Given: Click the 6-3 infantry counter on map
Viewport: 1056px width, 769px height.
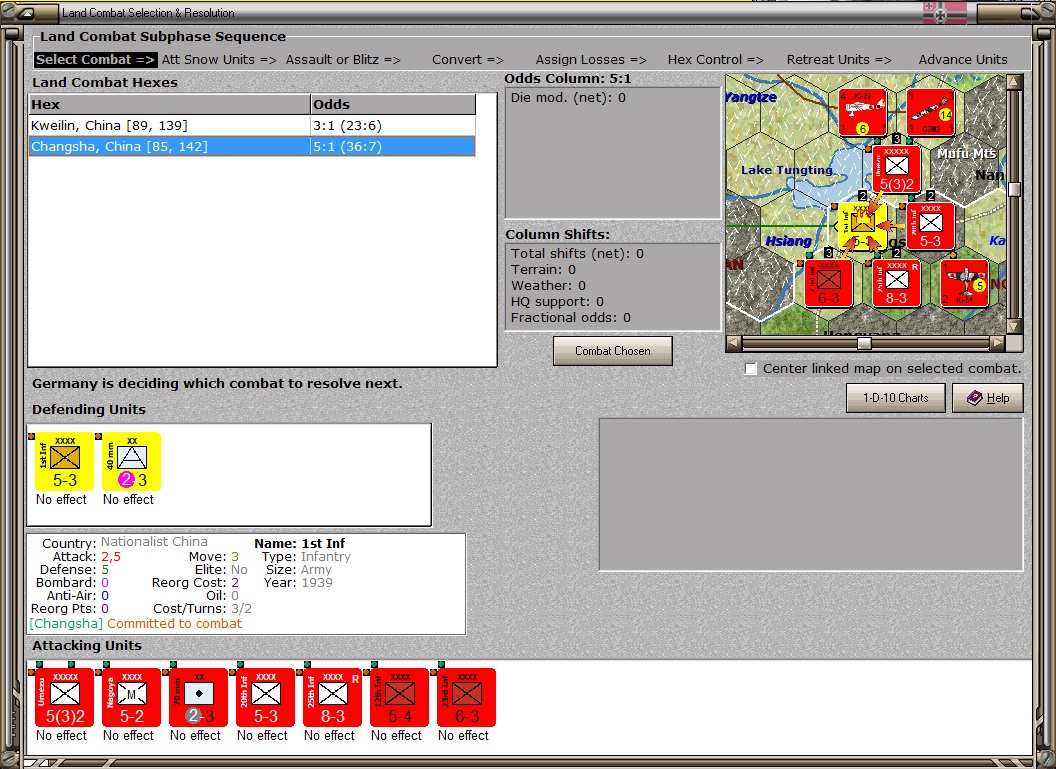Looking at the screenshot, I should point(828,283).
